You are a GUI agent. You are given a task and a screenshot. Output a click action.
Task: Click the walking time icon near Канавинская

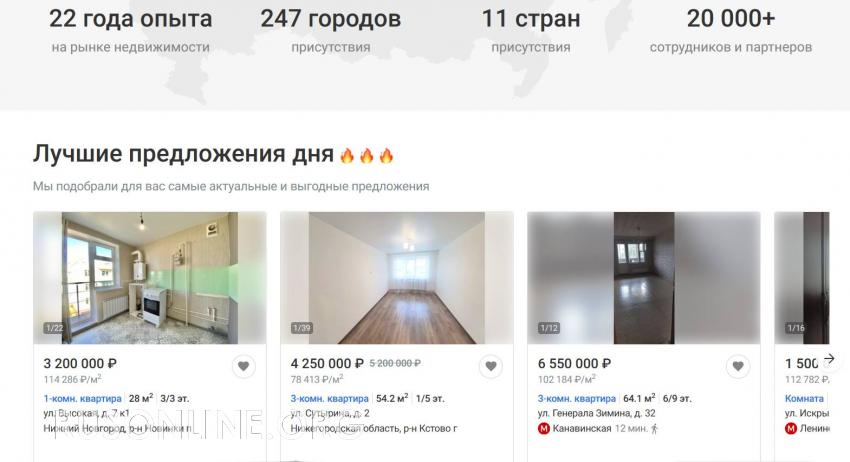click(x=654, y=428)
